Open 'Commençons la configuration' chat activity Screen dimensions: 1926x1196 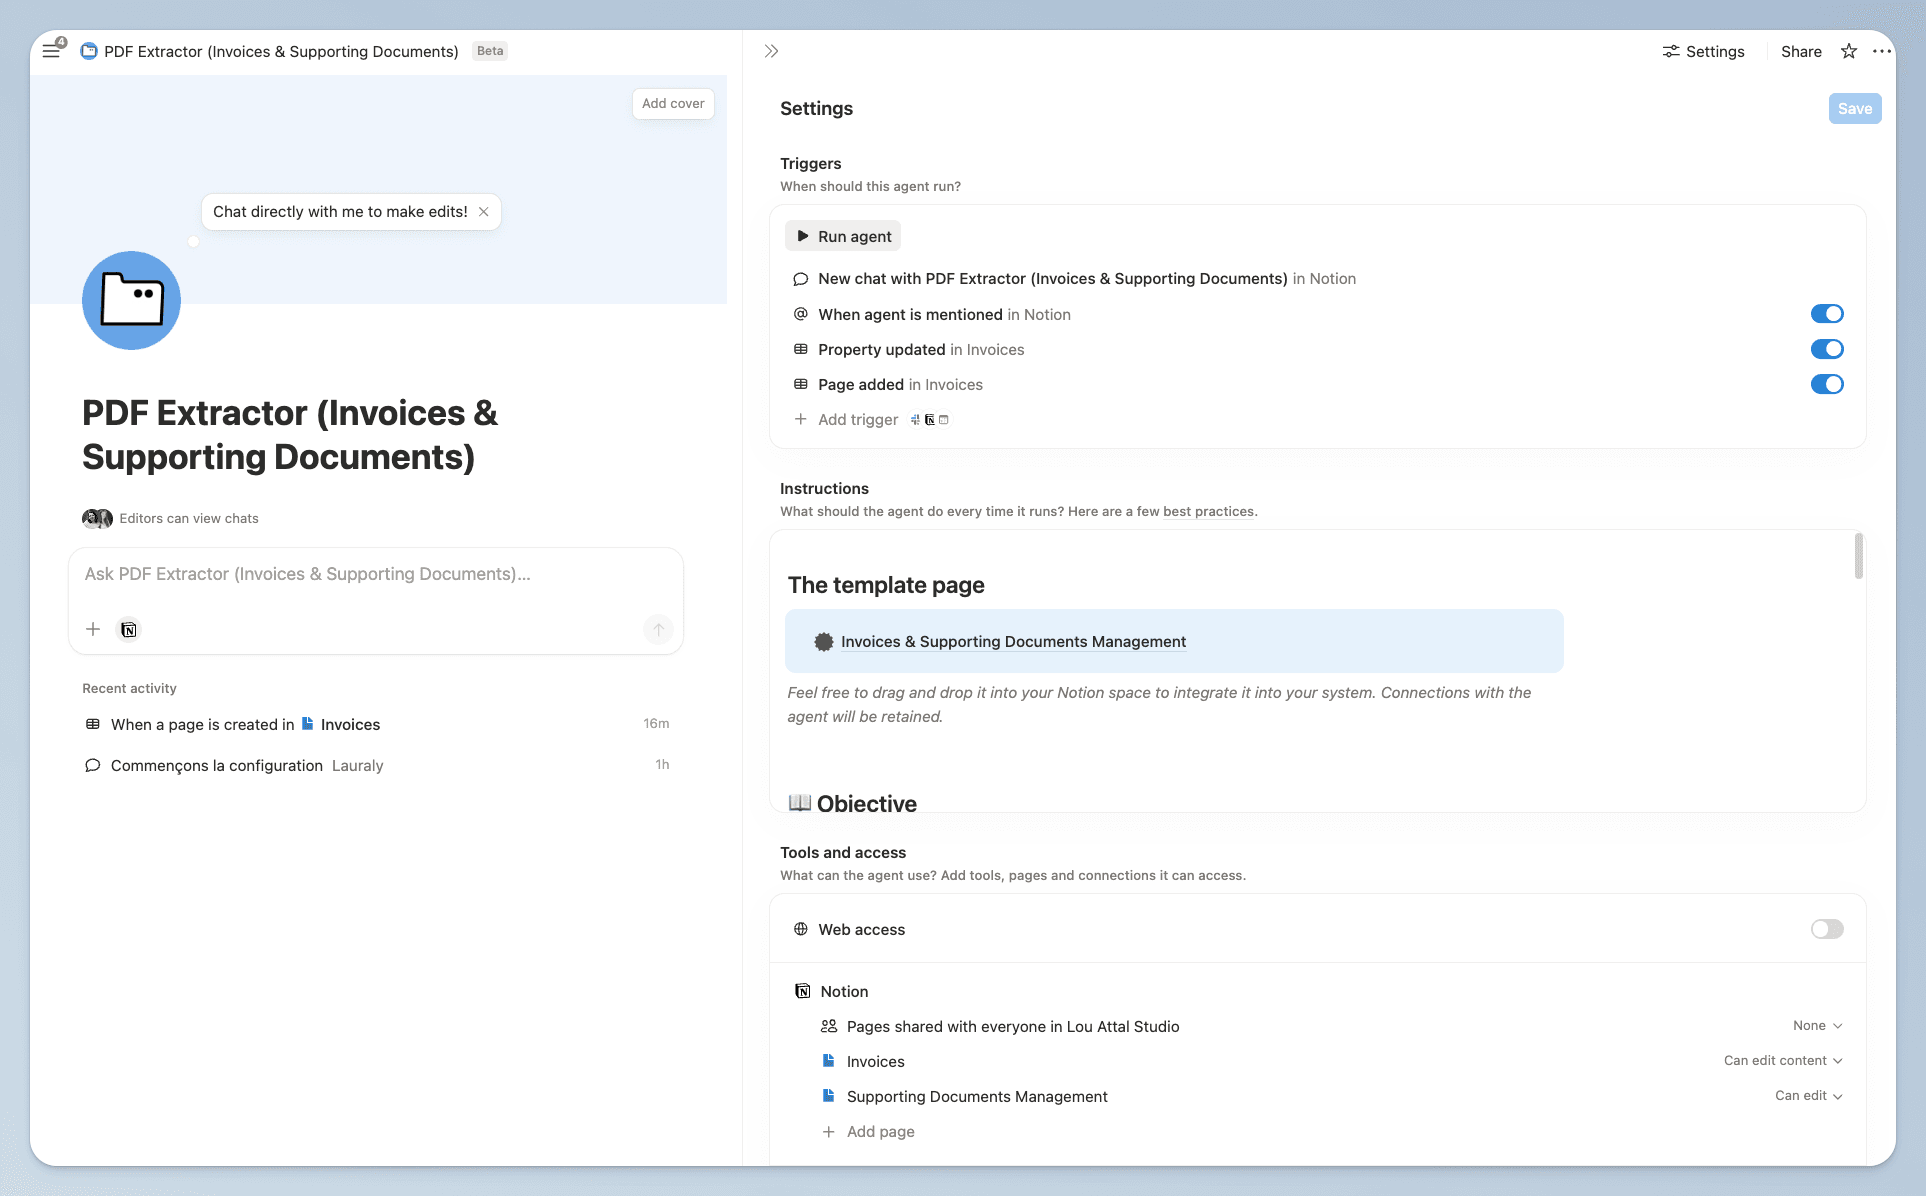[x=376, y=765]
